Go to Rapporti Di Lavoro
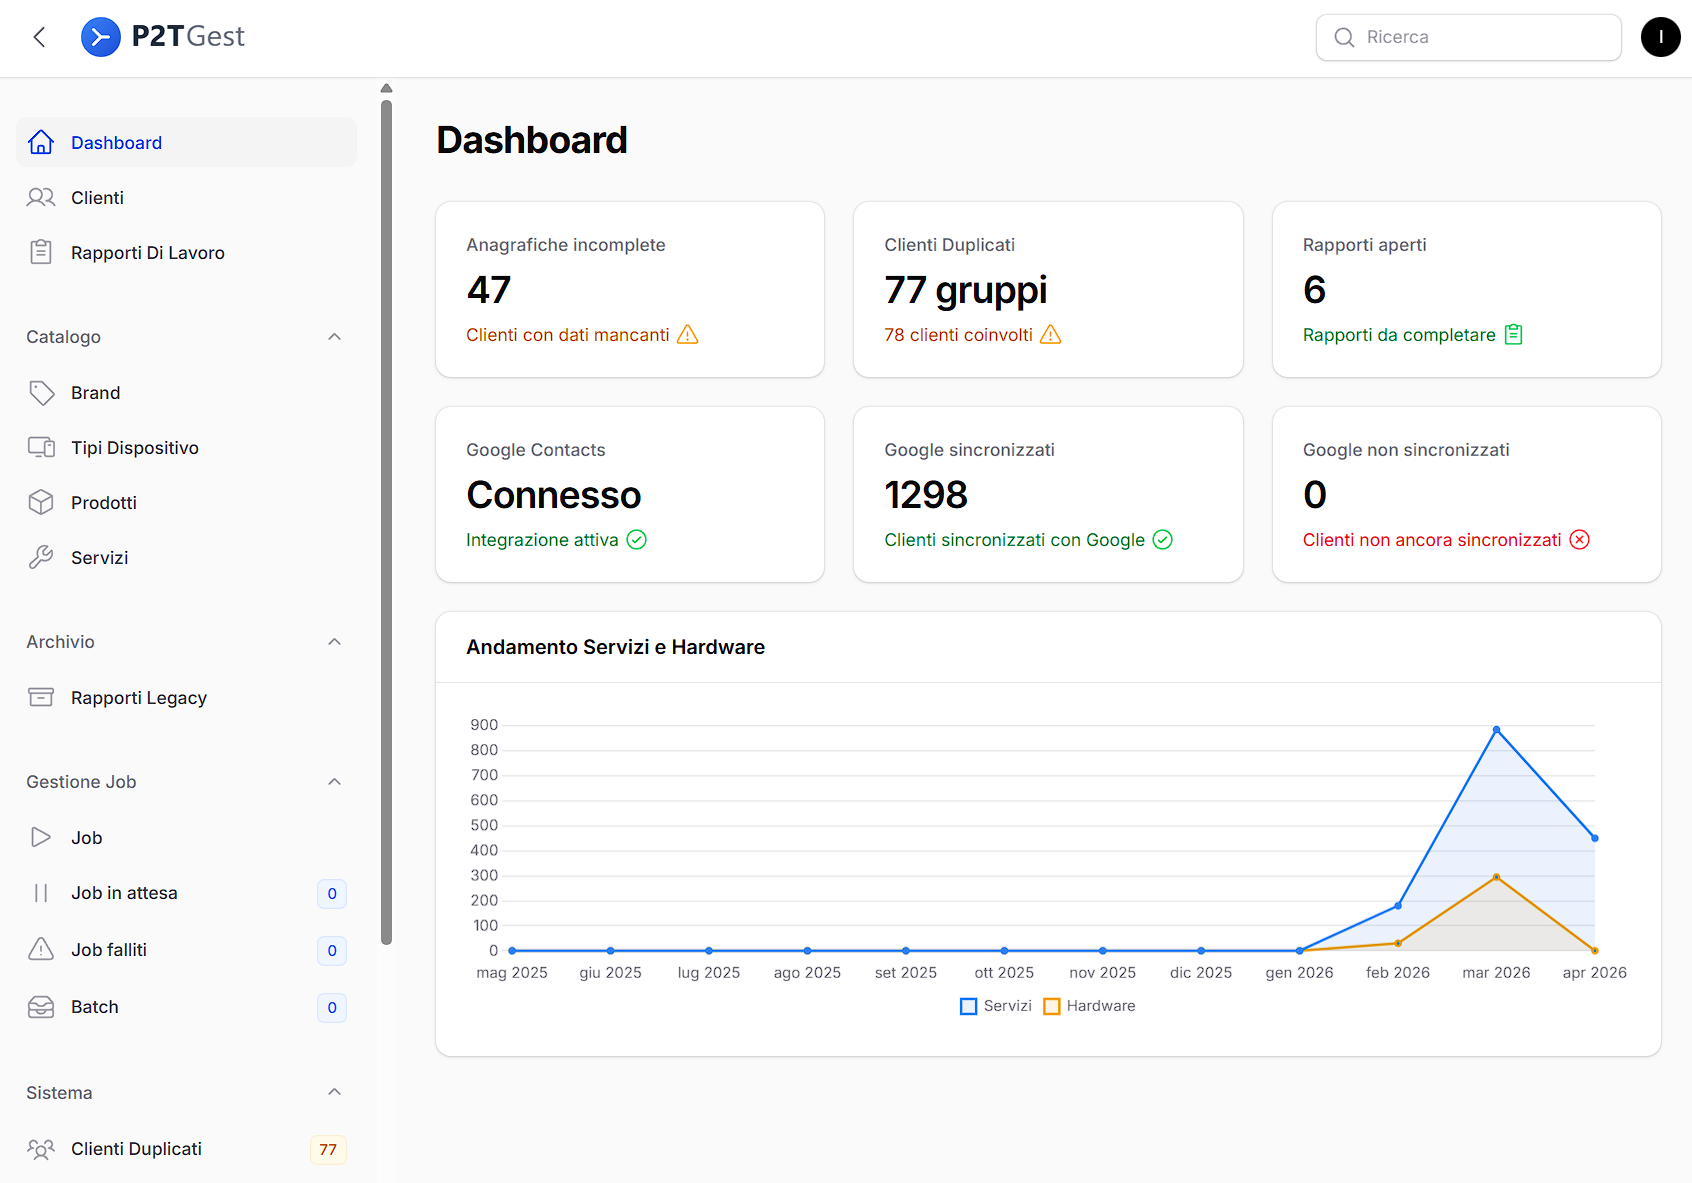Image resolution: width=1692 pixels, height=1183 pixels. 147,253
